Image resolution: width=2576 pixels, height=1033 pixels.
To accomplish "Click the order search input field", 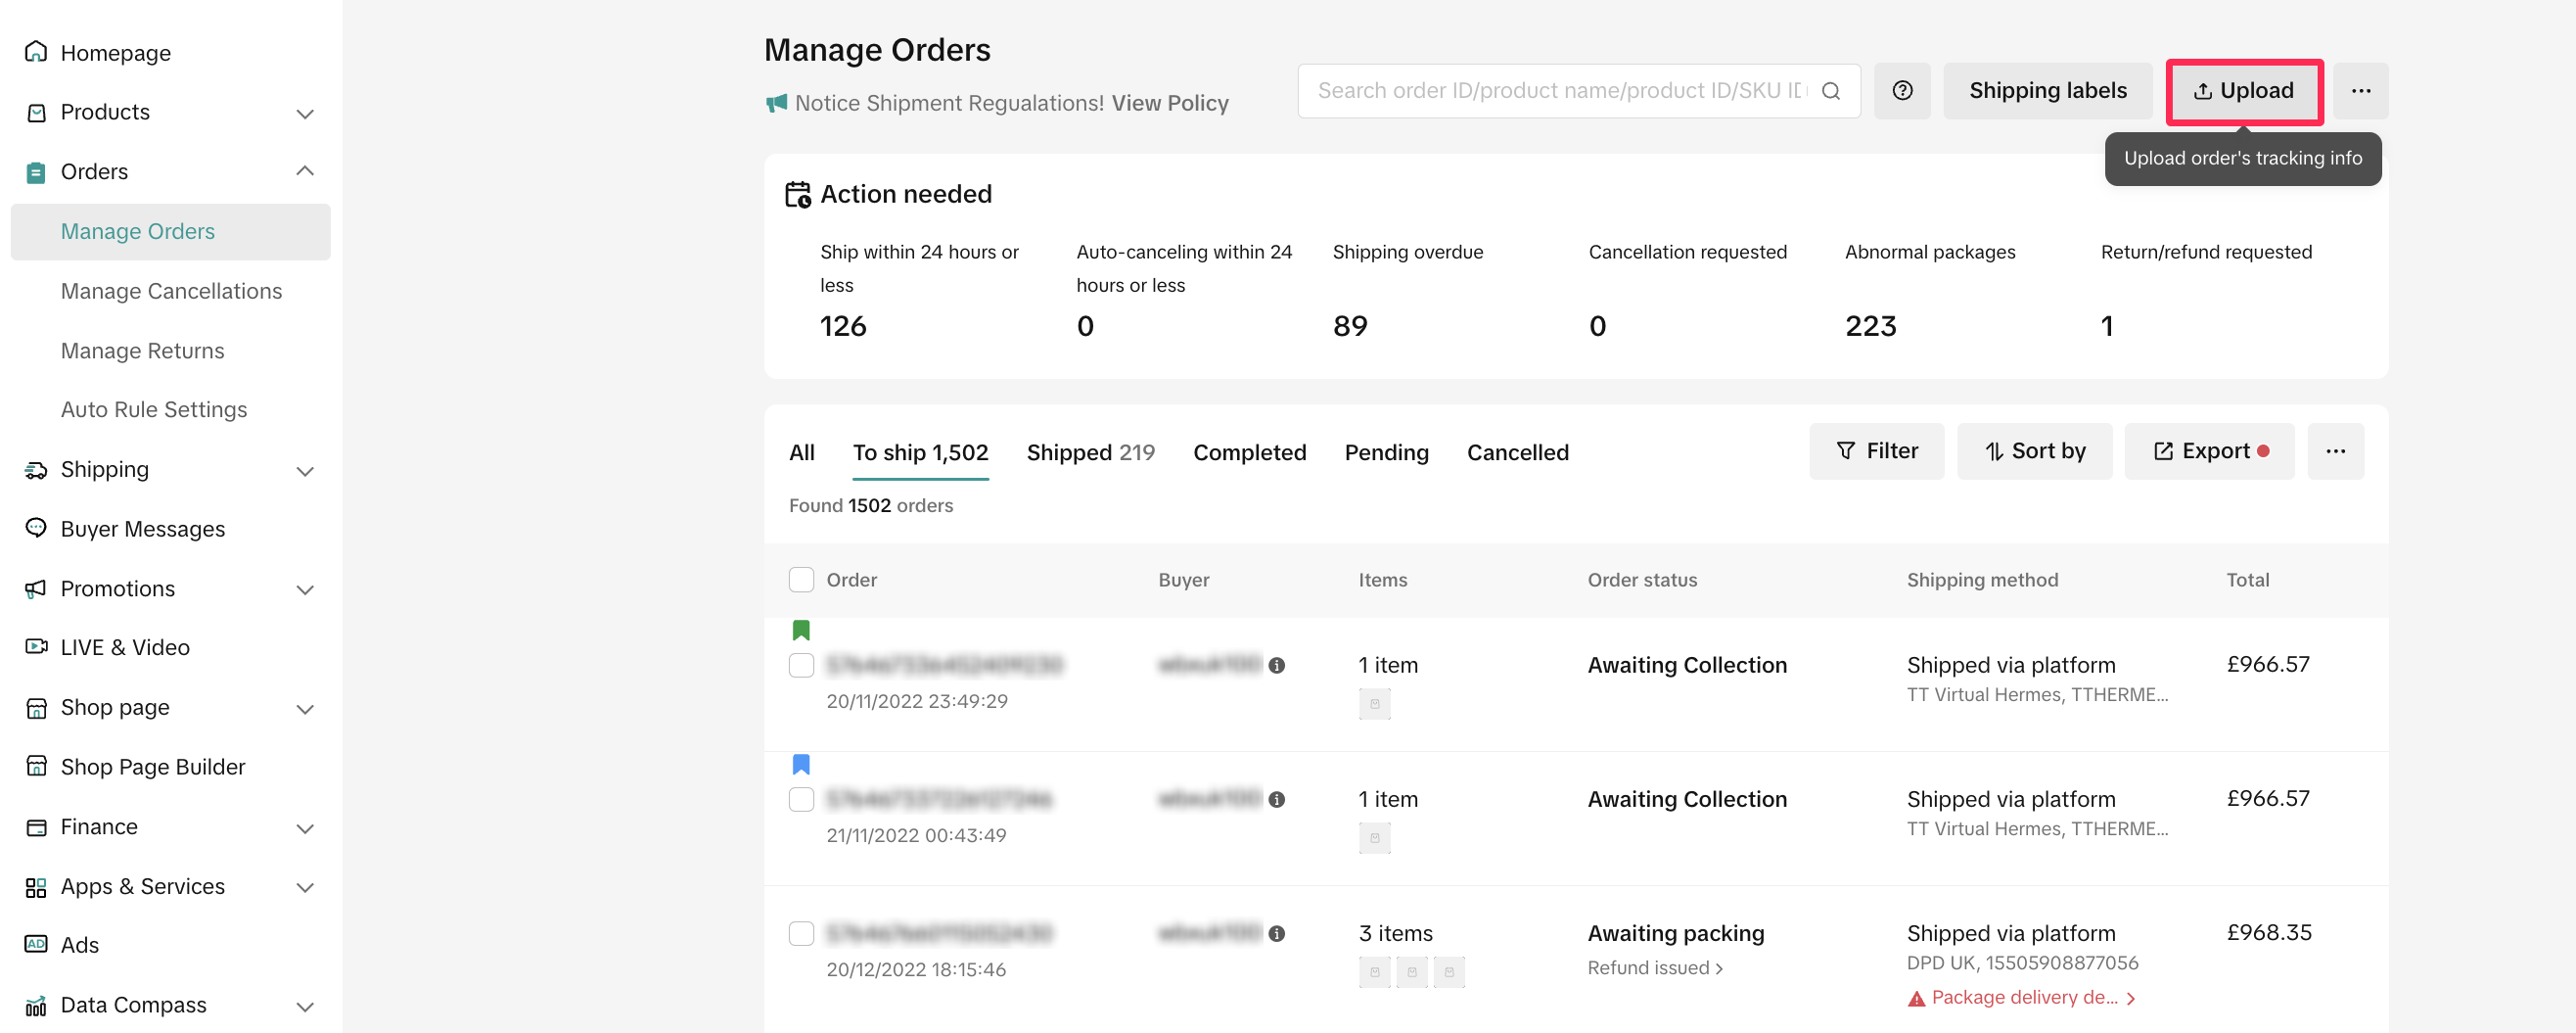I will pyautogui.click(x=1560, y=91).
